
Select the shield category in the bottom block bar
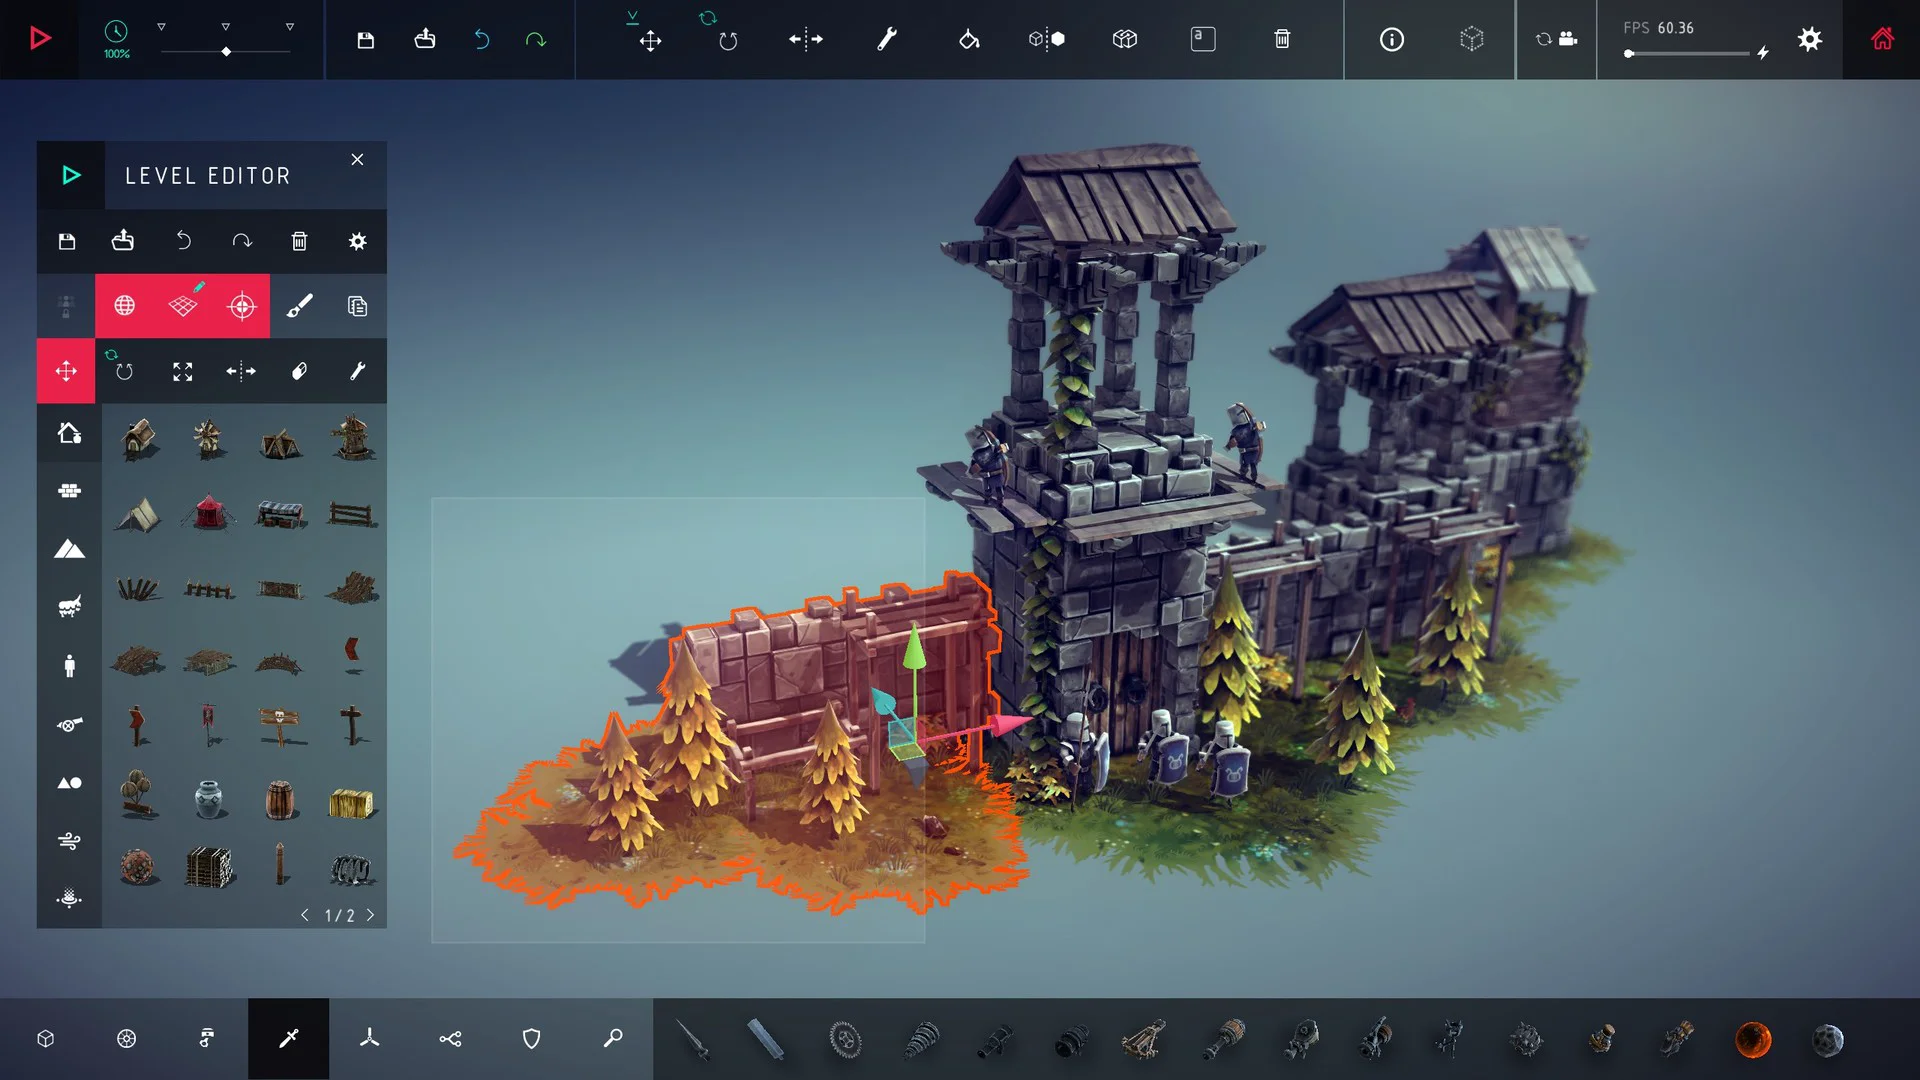pyautogui.click(x=531, y=1039)
